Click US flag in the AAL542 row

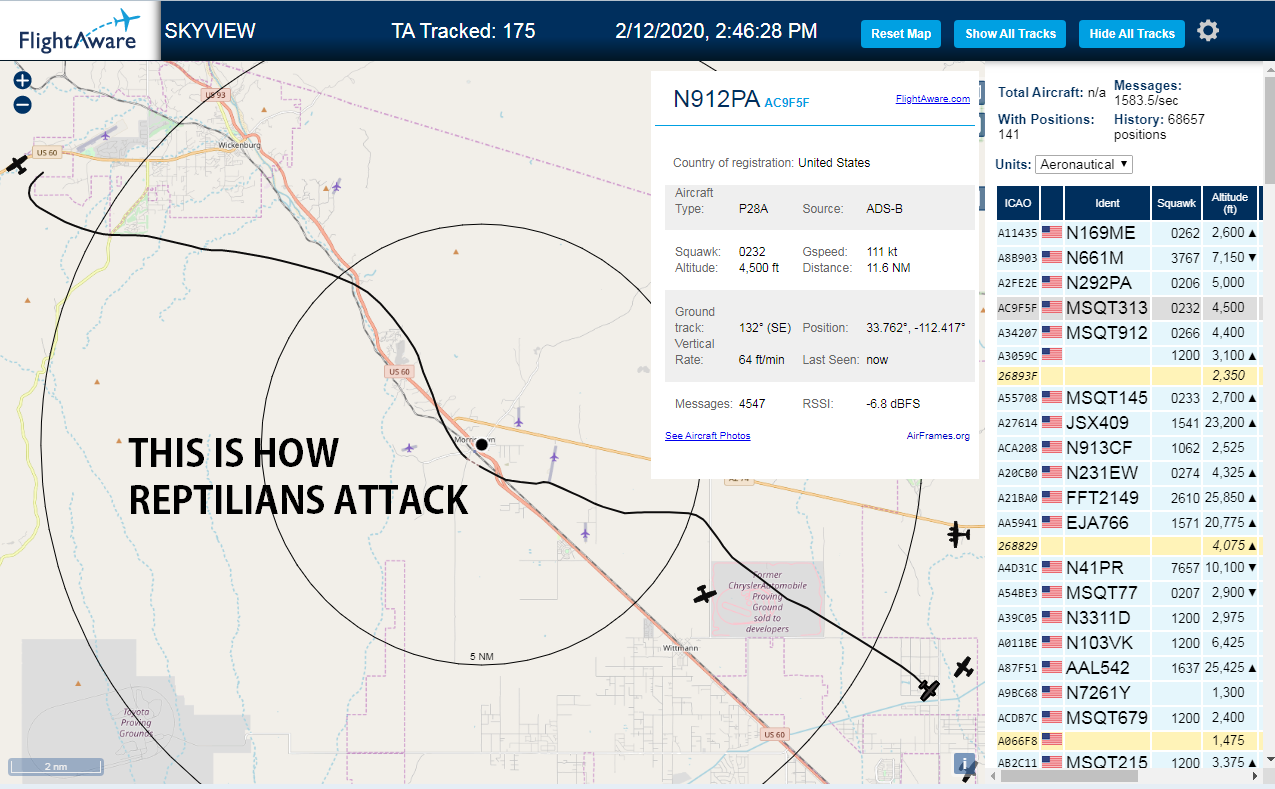pyautogui.click(x=1052, y=667)
